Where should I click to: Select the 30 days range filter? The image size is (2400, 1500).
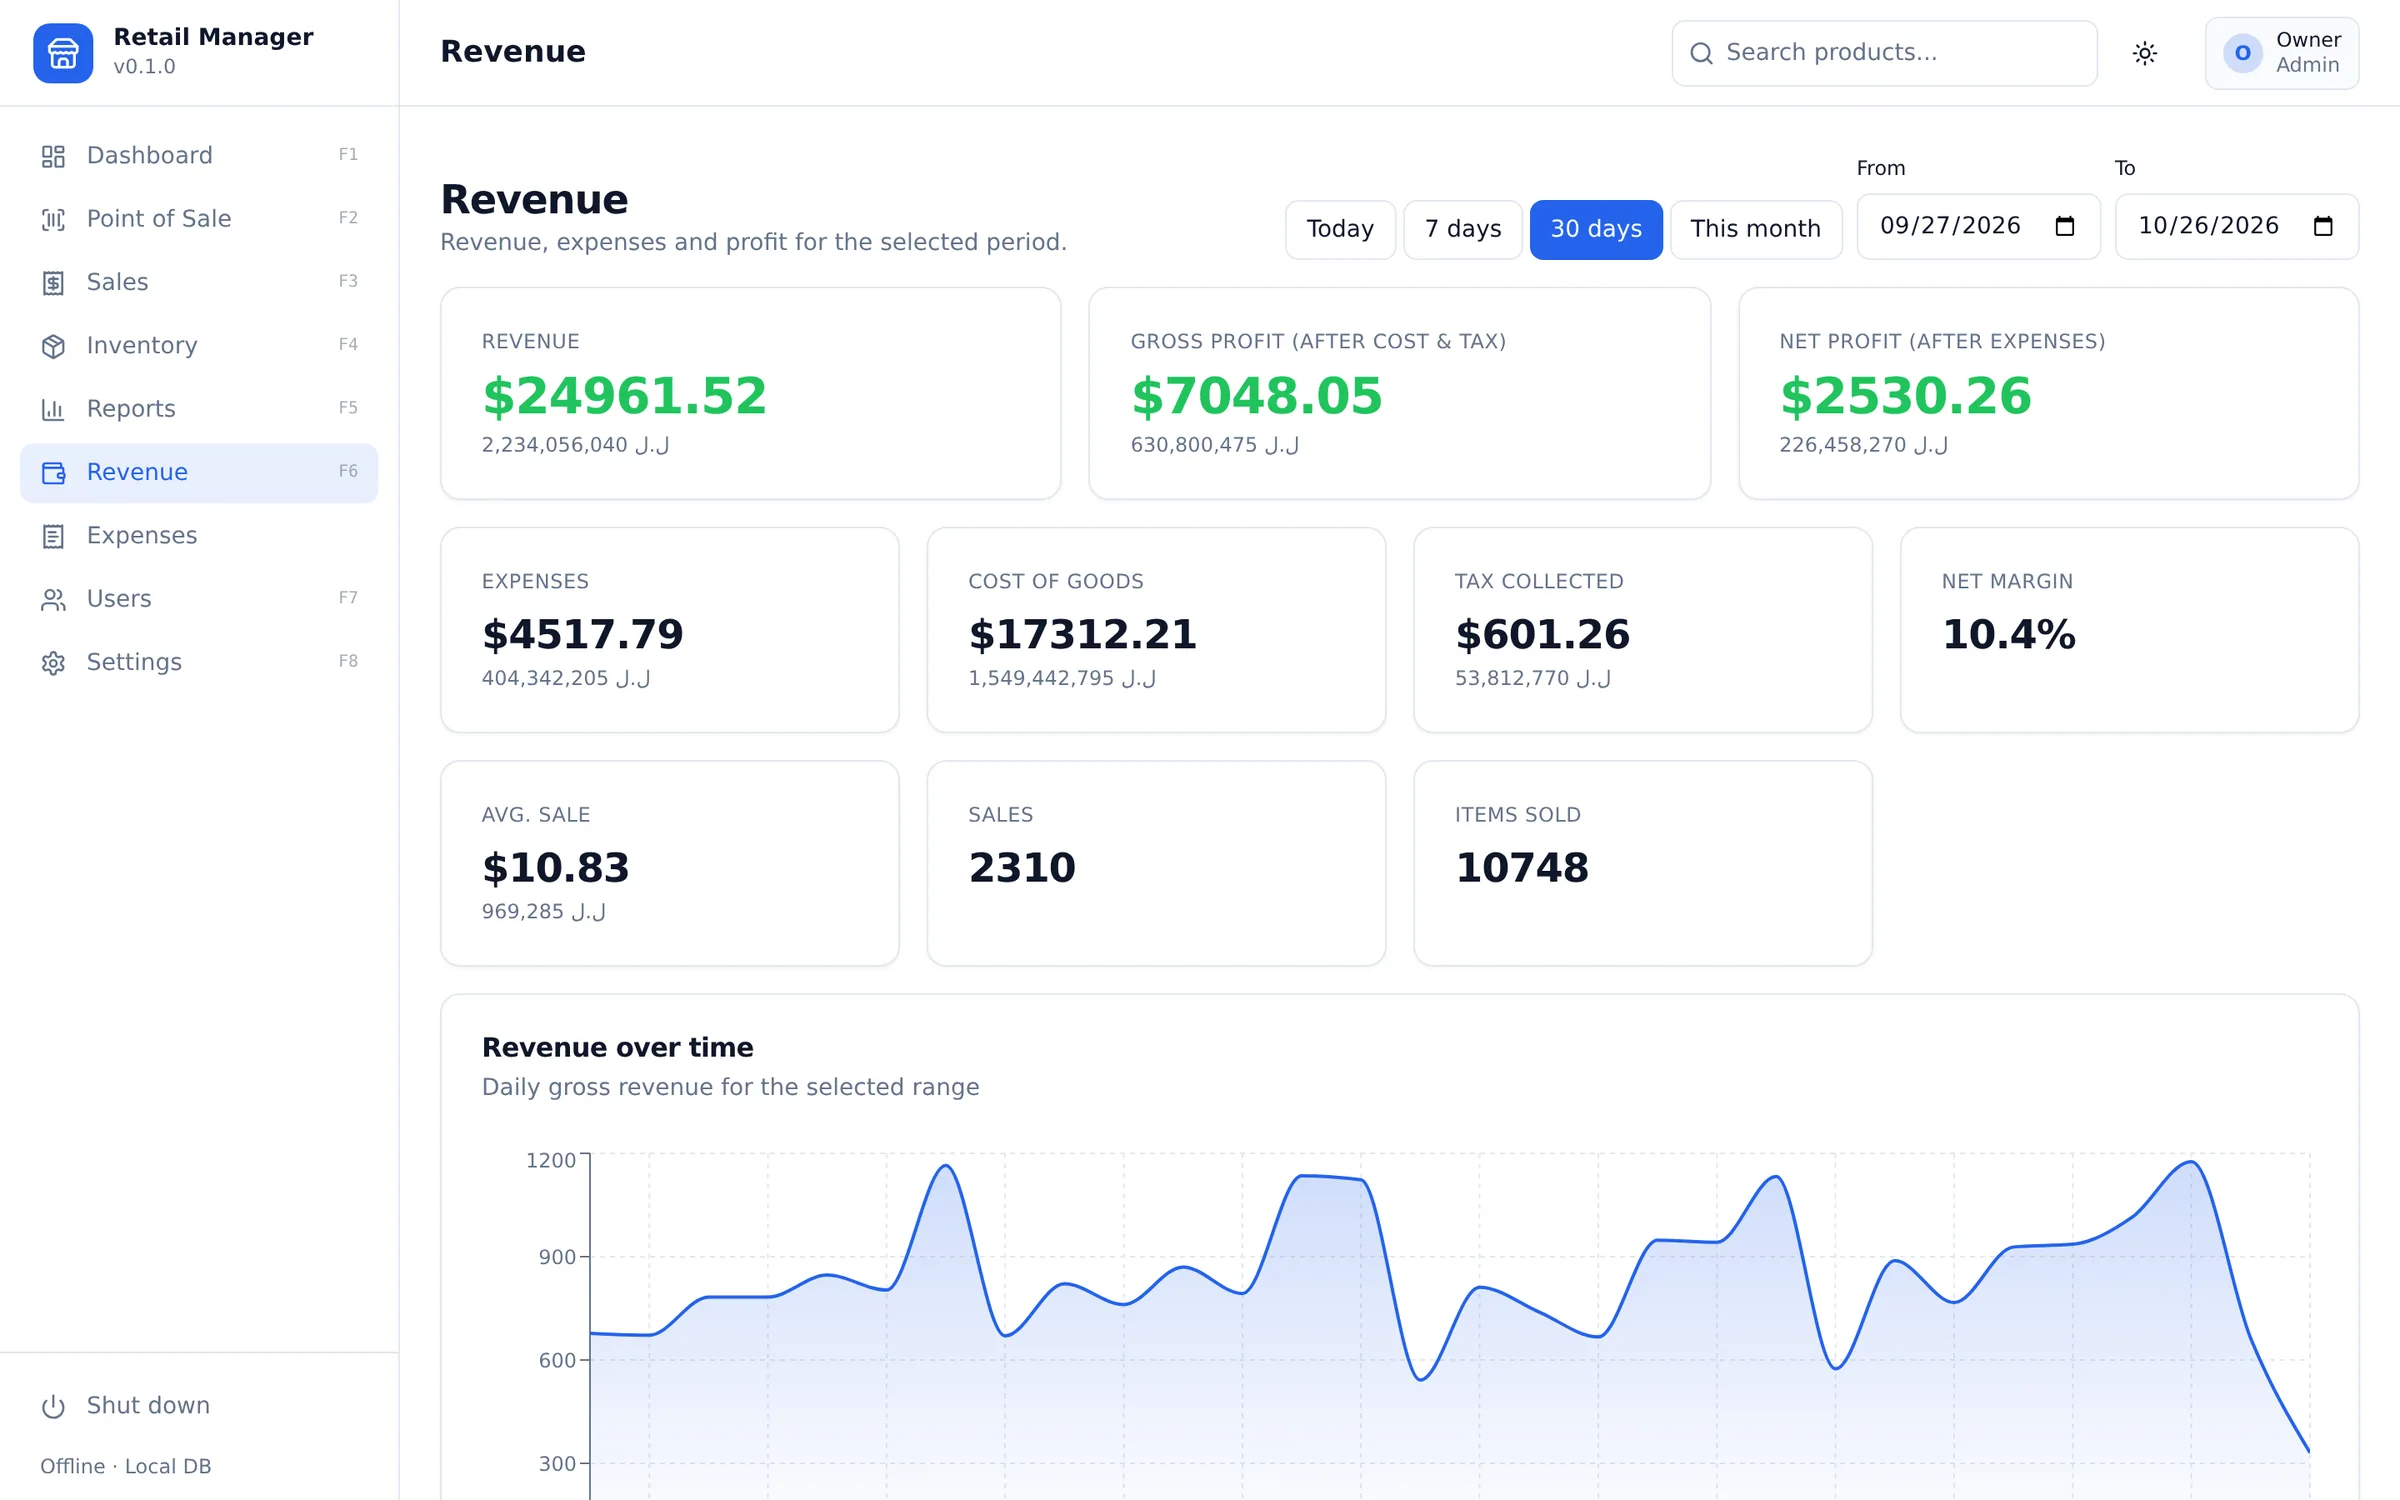[1596, 229]
